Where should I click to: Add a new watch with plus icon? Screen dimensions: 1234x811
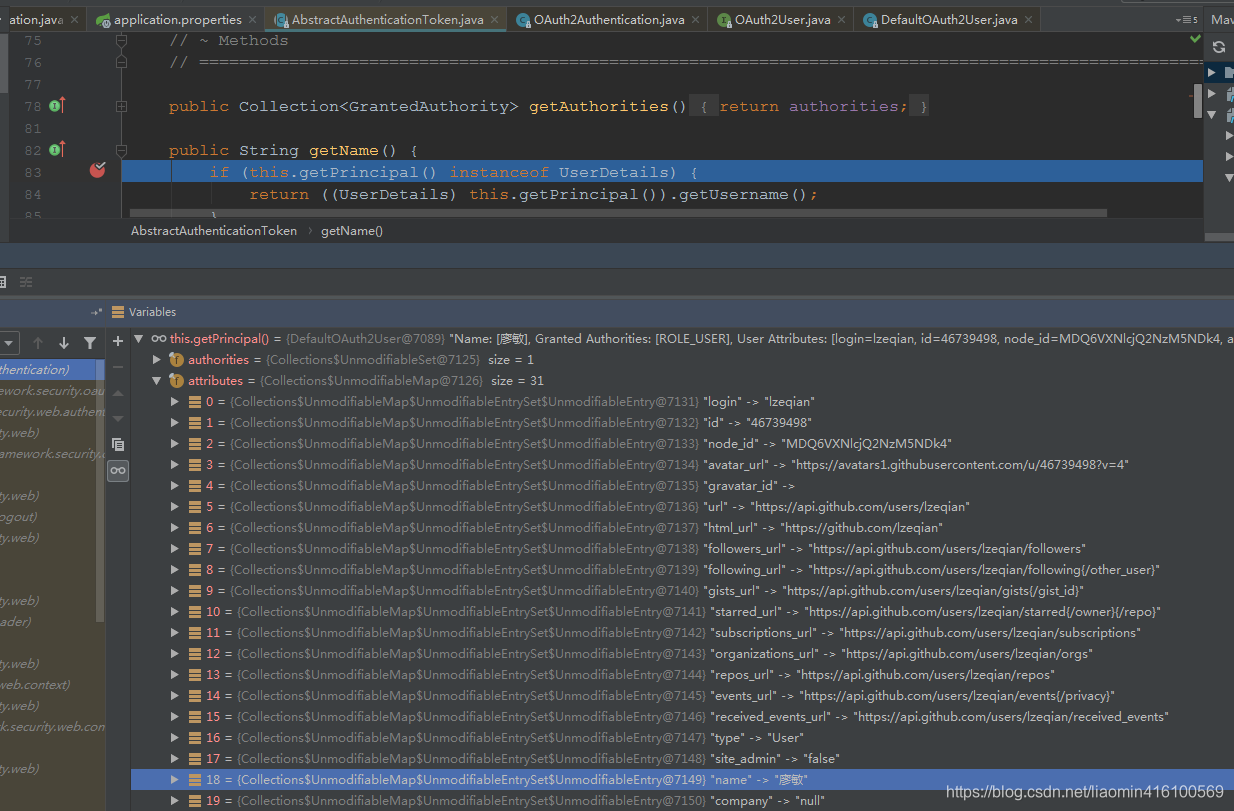tap(118, 342)
